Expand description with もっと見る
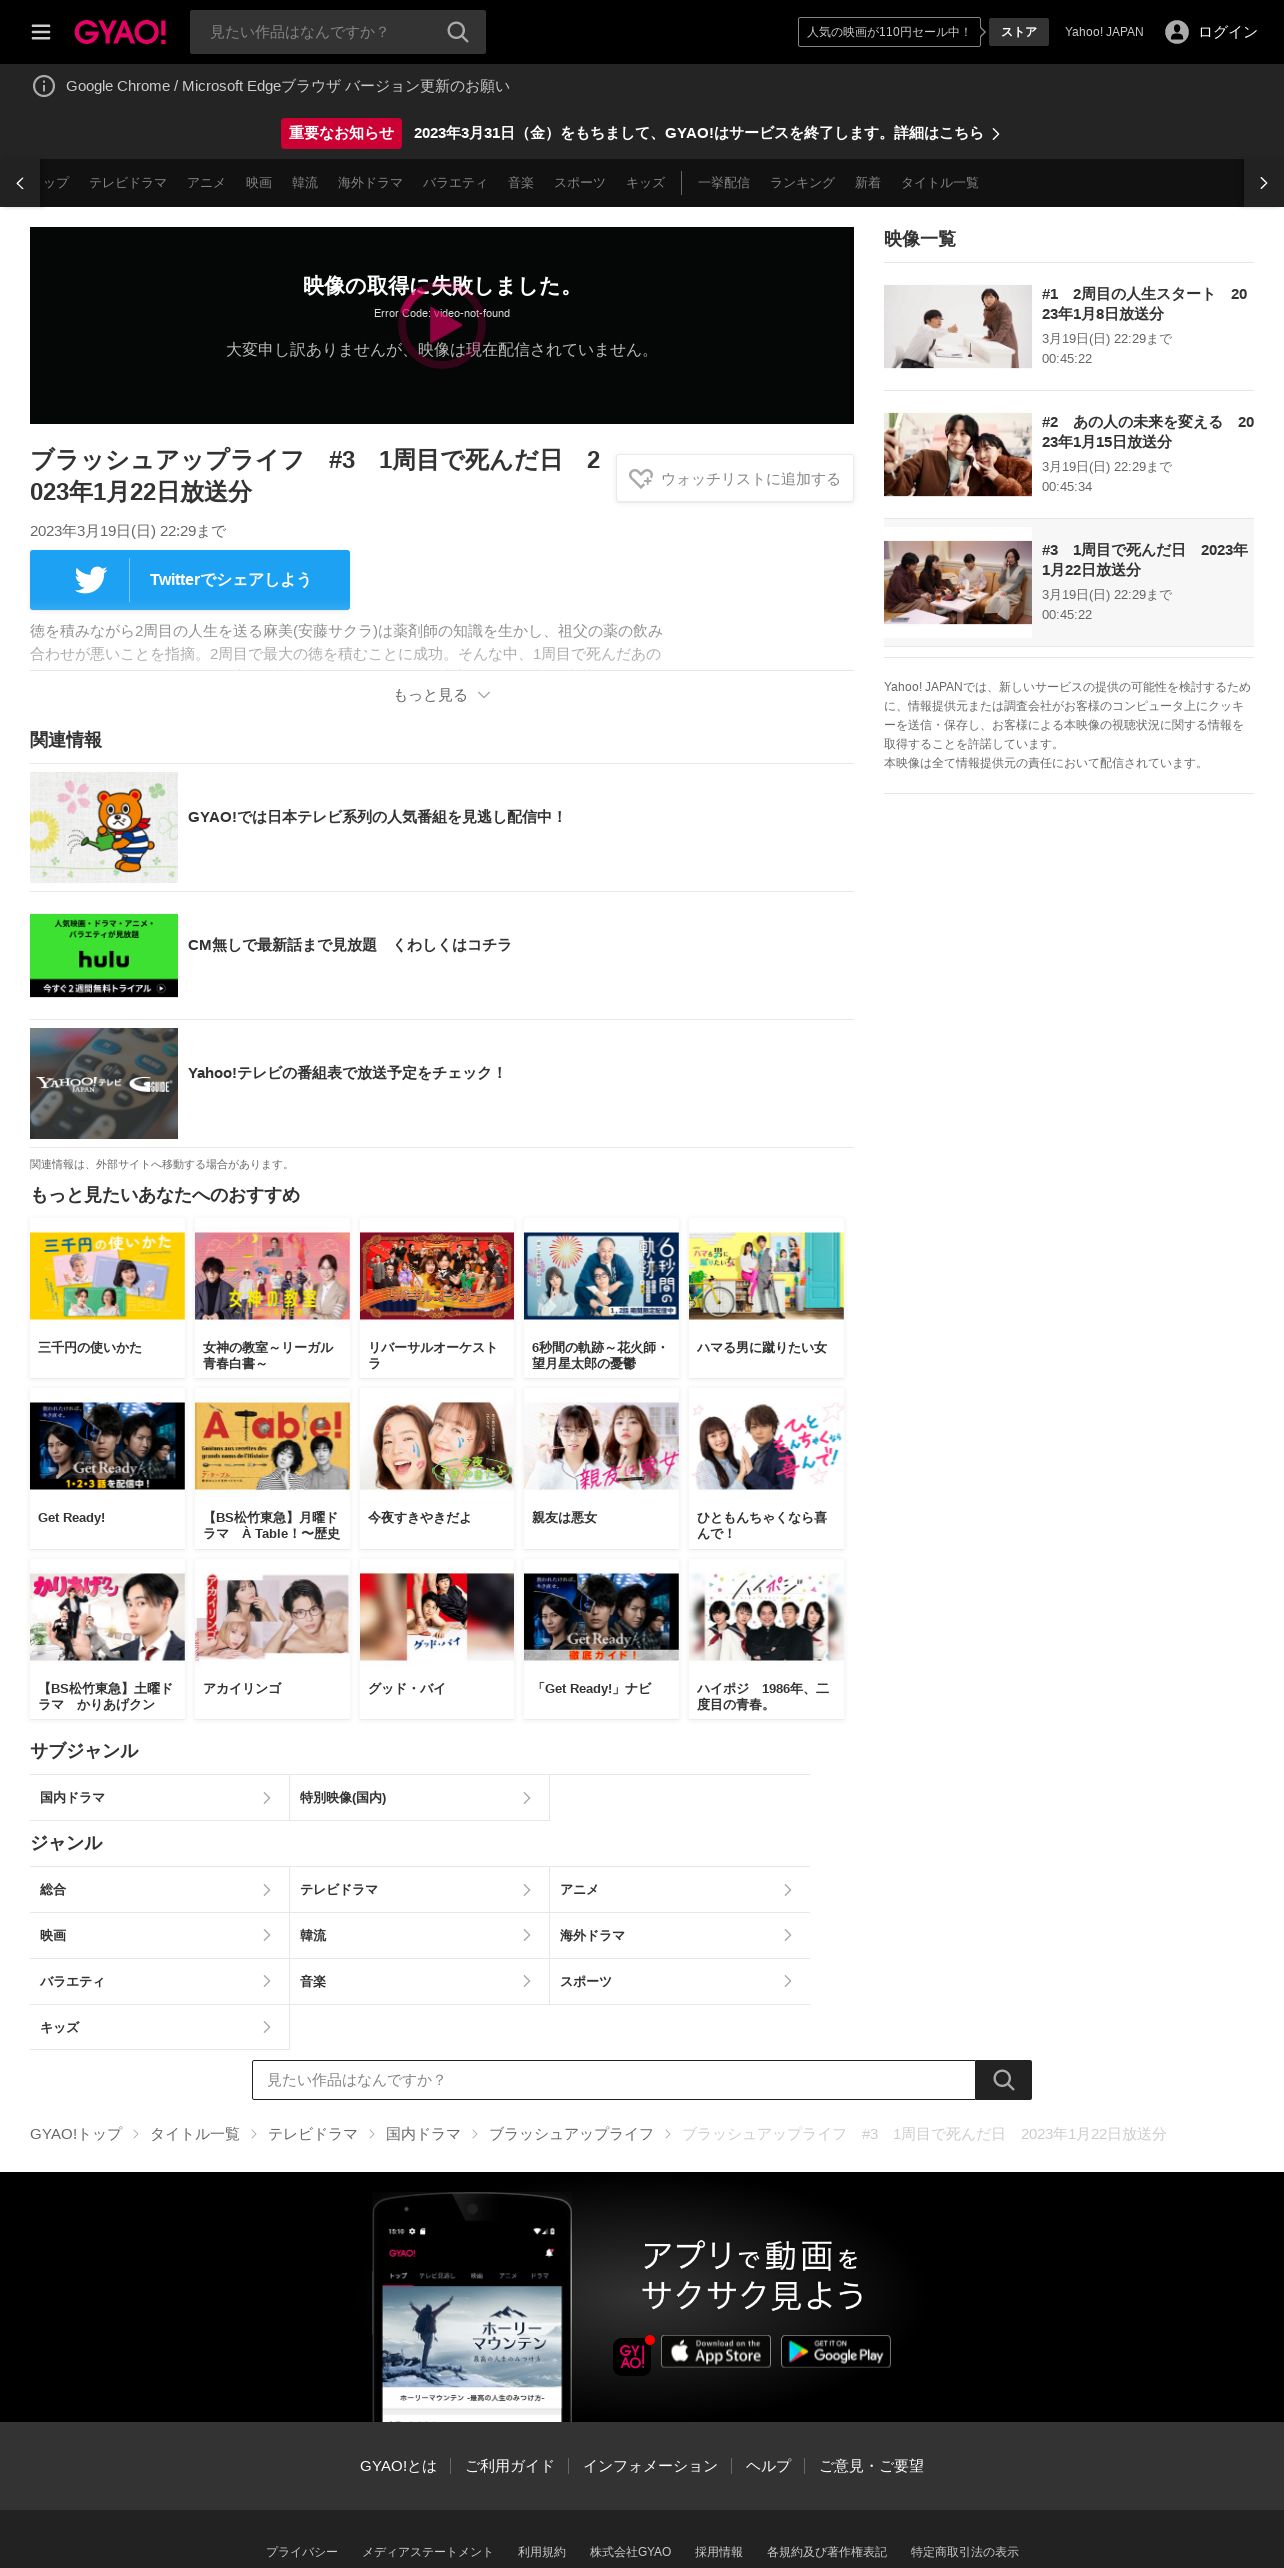This screenshot has width=1284, height=2568. pos(441,695)
